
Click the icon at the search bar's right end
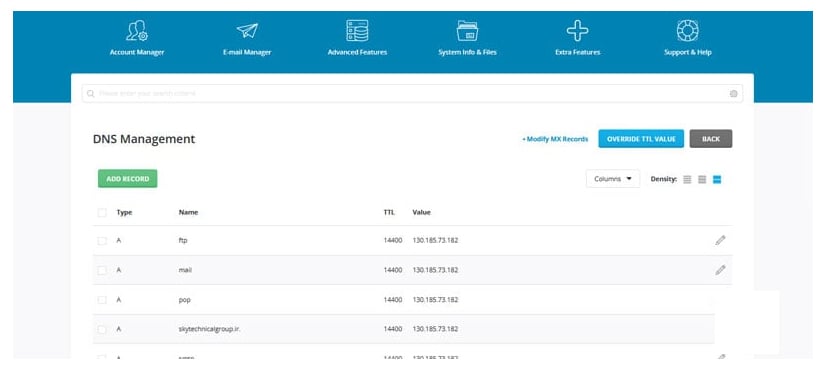[734, 94]
